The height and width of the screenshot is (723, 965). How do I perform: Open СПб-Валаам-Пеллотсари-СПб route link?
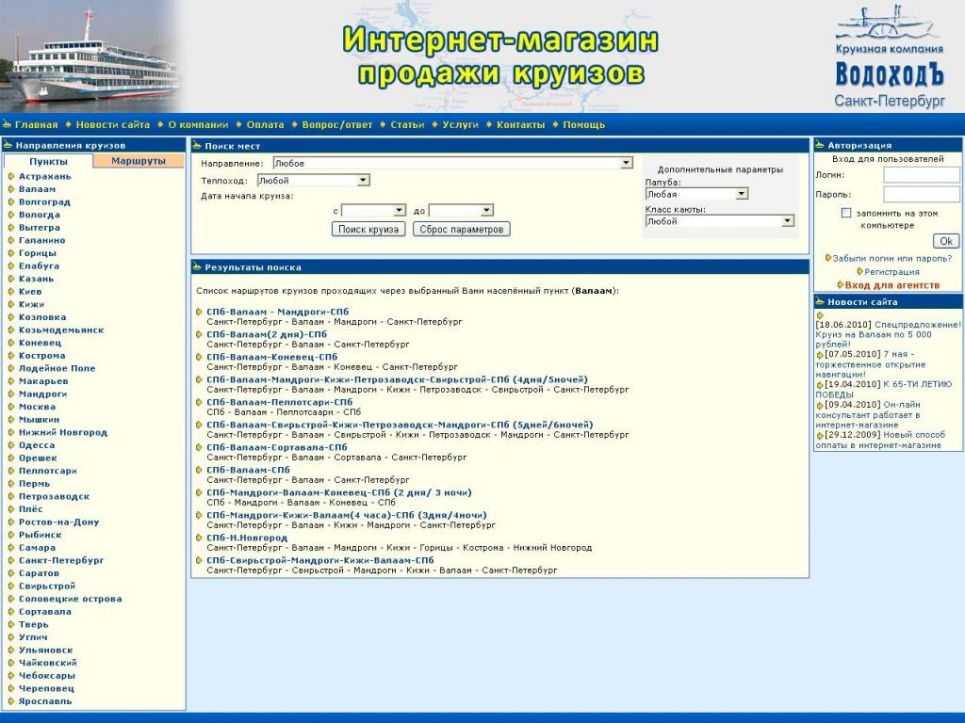tap(279, 402)
